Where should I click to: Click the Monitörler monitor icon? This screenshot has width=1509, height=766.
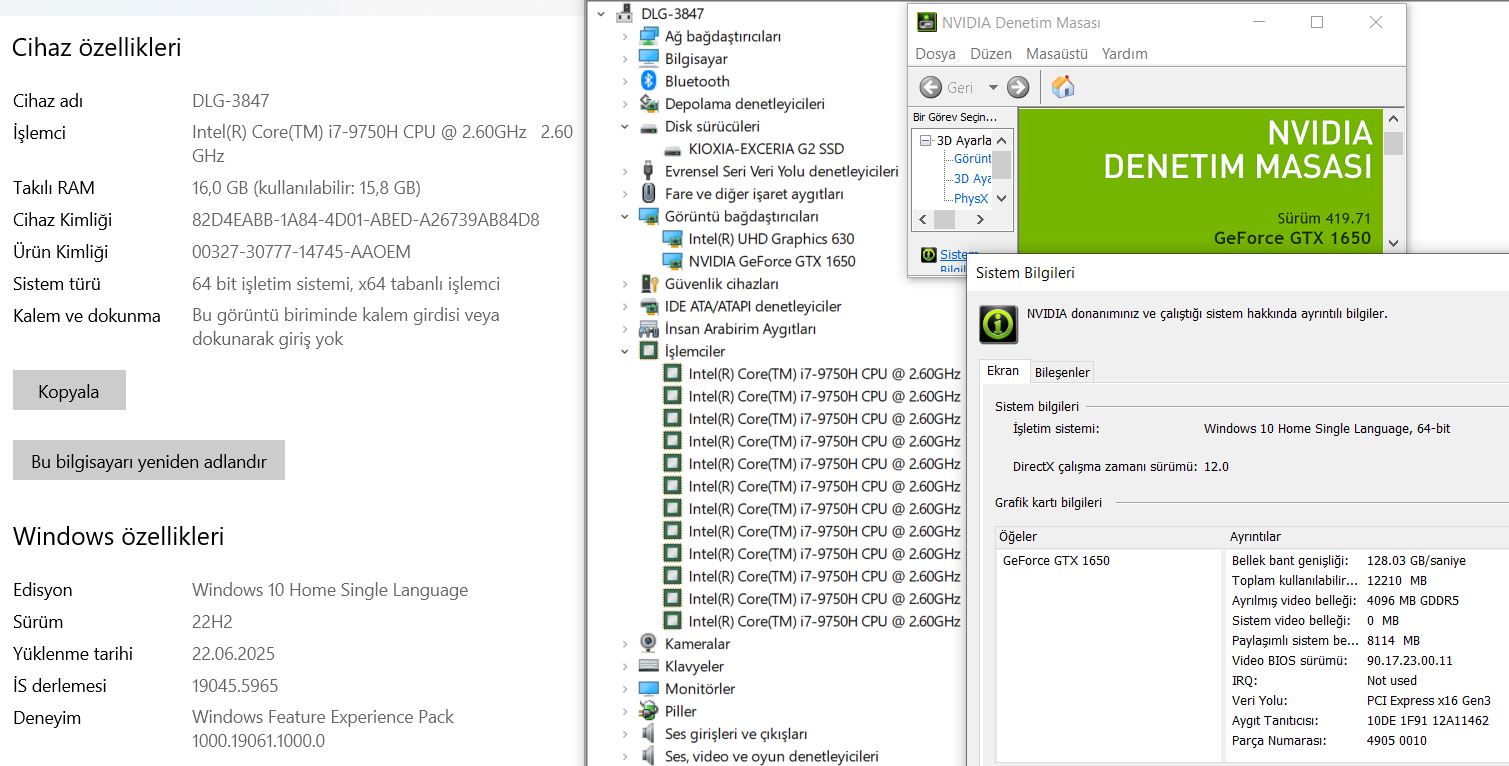coord(648,689)
